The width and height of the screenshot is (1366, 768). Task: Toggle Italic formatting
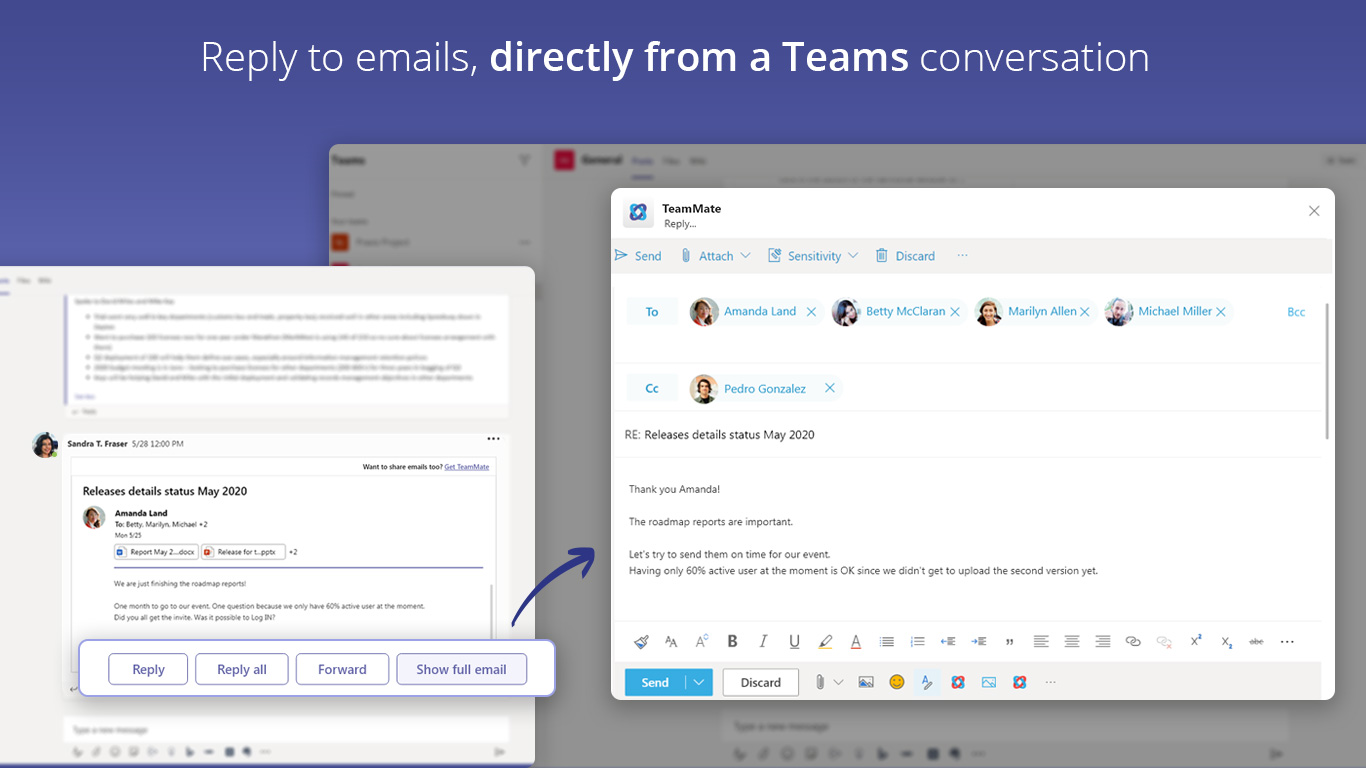coord(763,641)
